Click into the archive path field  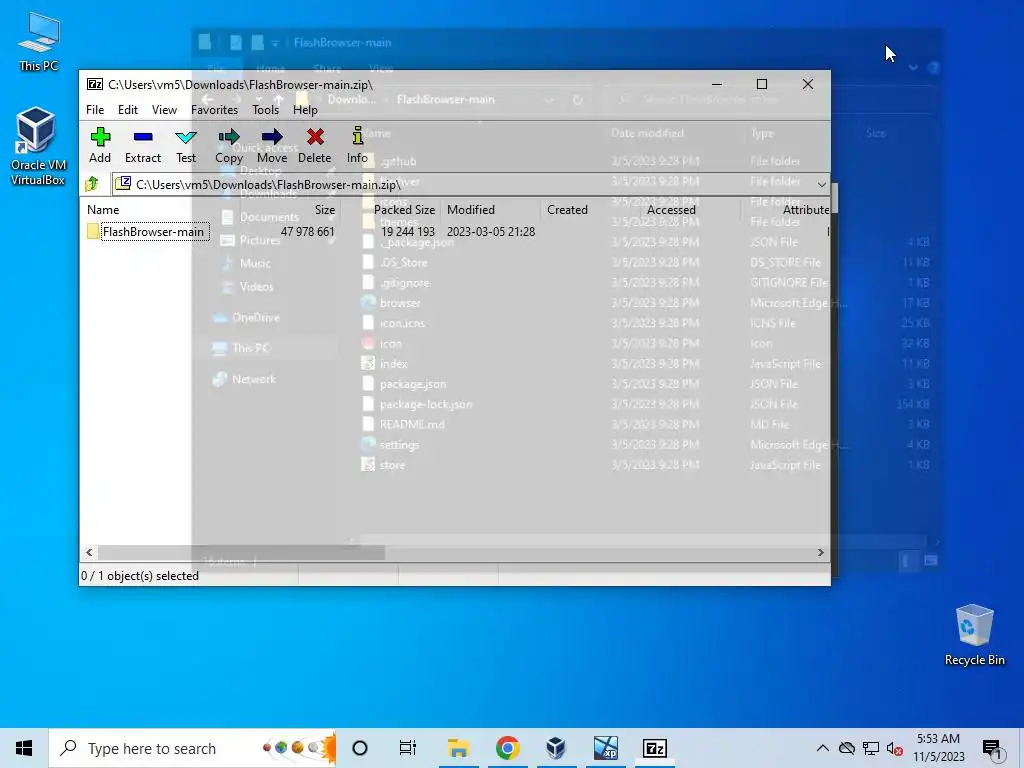click(464, 184)
